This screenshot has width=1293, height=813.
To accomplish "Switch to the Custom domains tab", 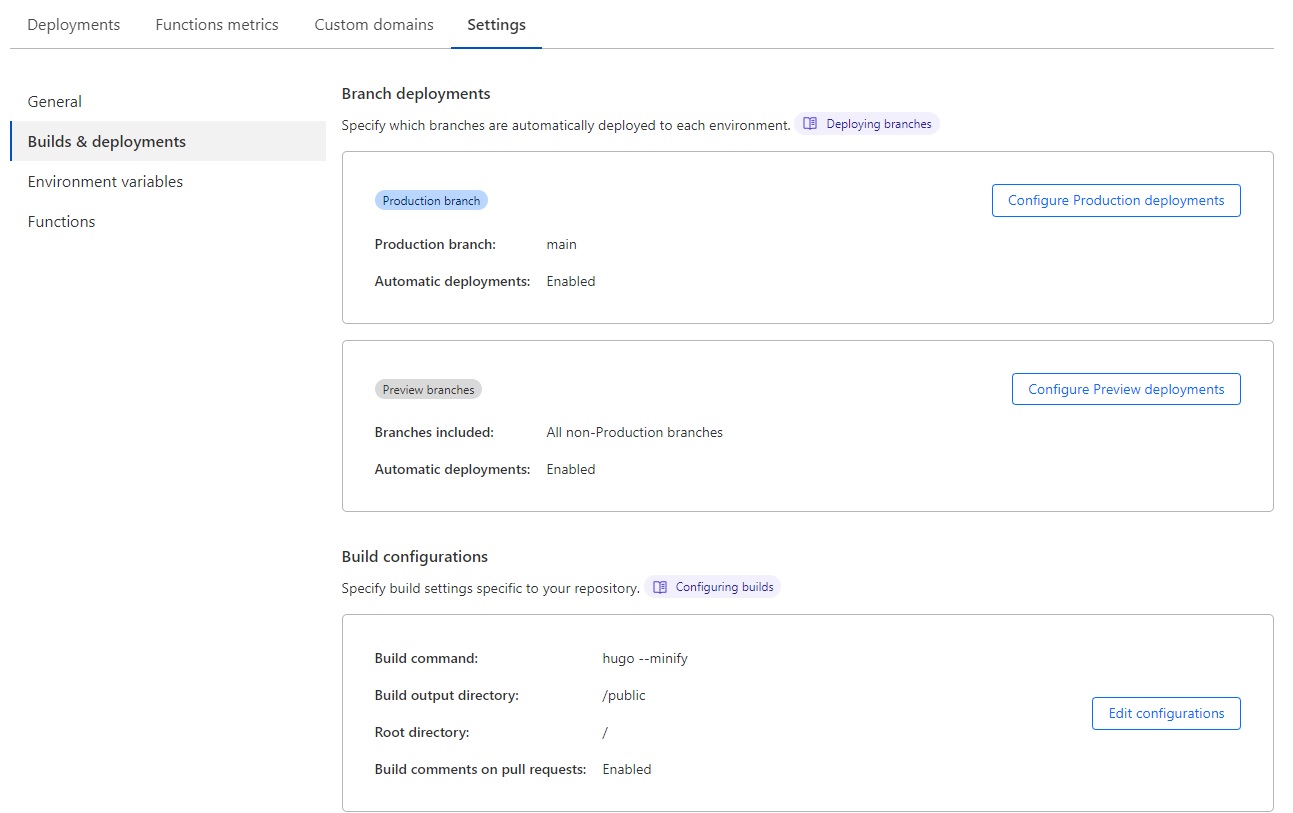I will coord(374,24).
